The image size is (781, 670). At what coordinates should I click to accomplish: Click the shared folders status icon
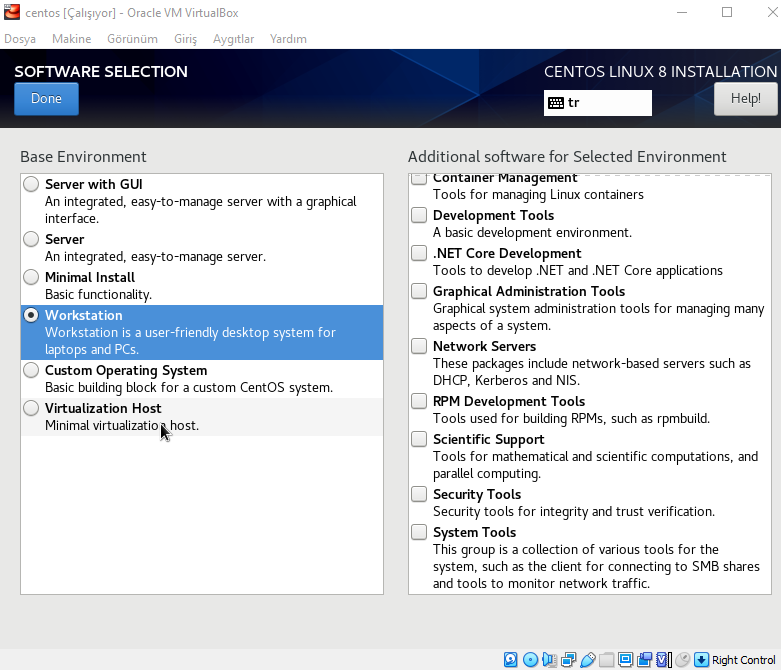tap(606, 660)
